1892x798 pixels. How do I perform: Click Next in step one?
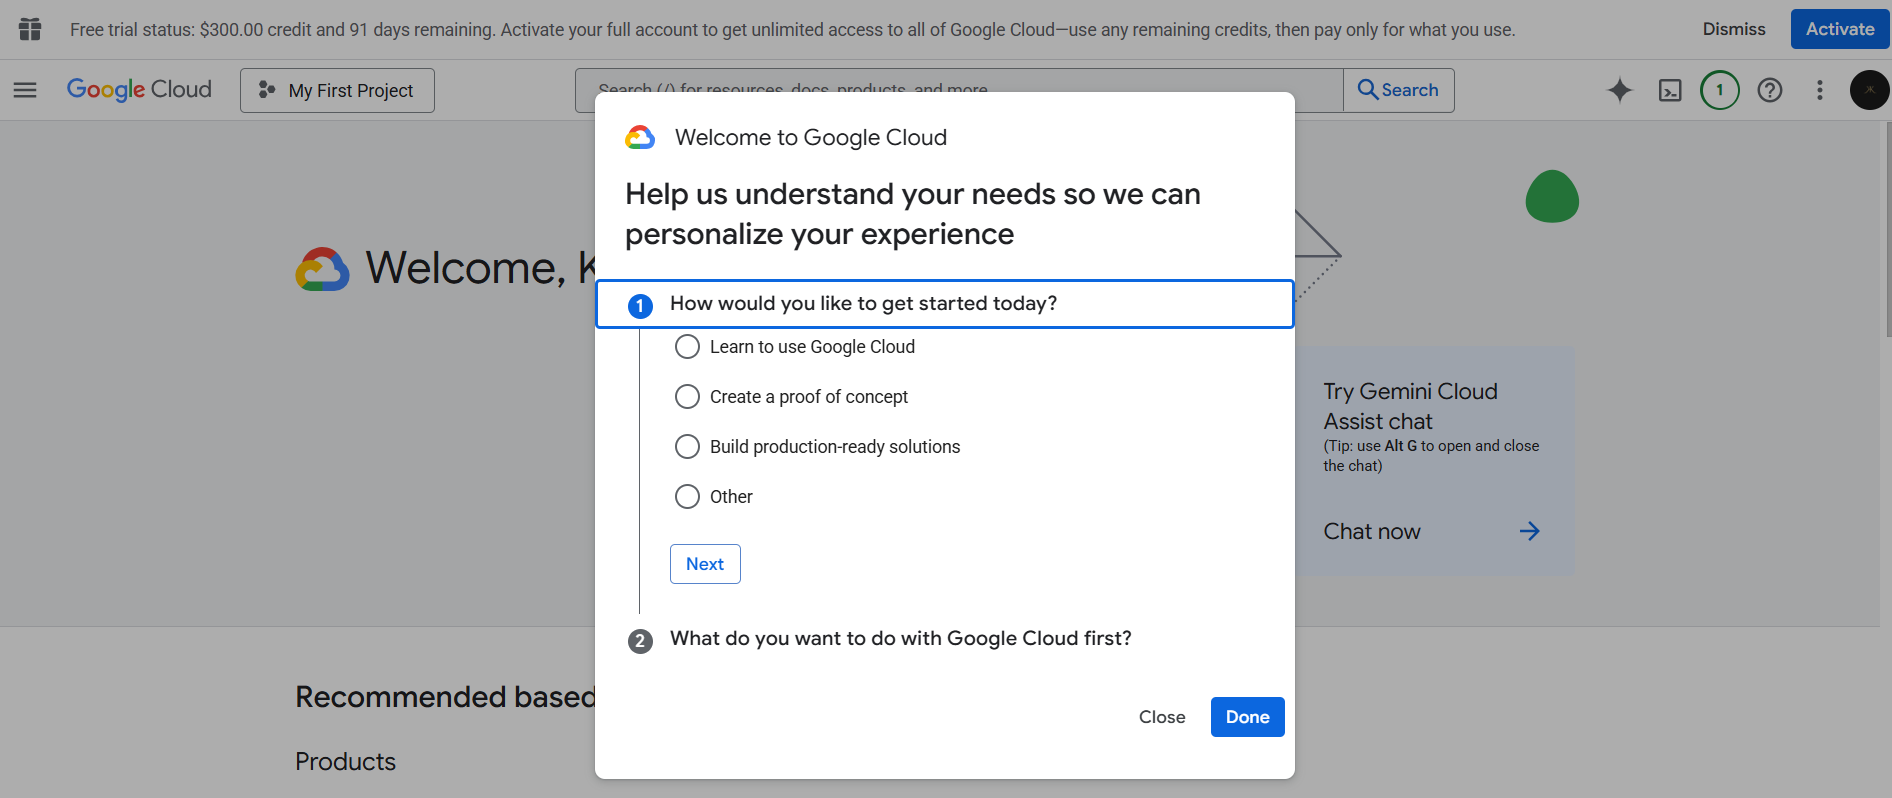coord(705,564)
